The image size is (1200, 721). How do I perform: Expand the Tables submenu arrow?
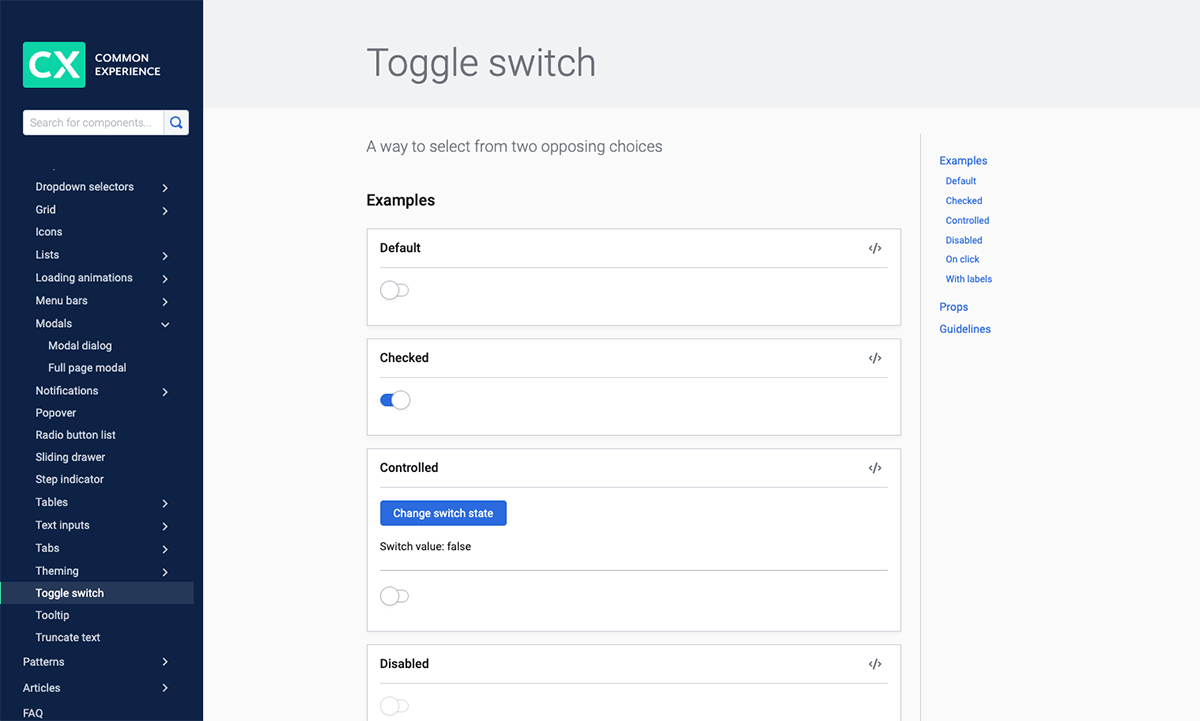tap(165, 503)
